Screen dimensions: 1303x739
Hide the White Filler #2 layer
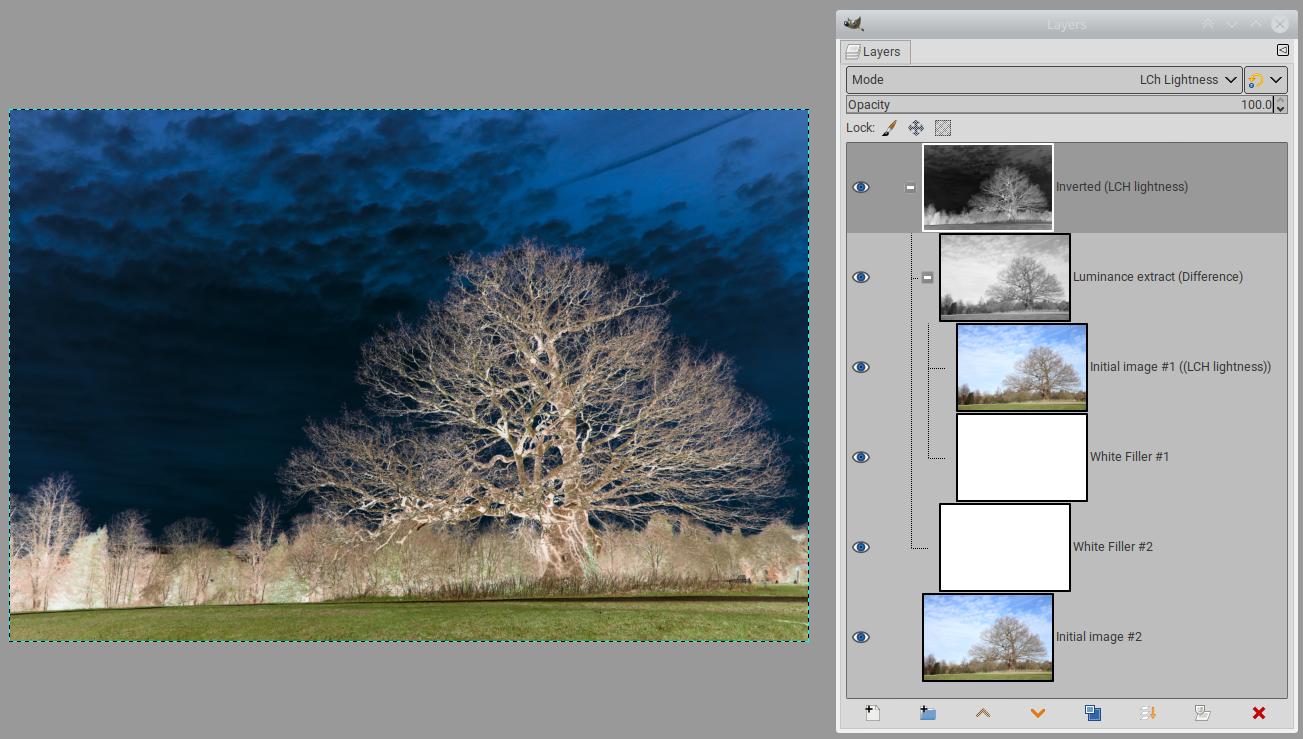point(860,547)
